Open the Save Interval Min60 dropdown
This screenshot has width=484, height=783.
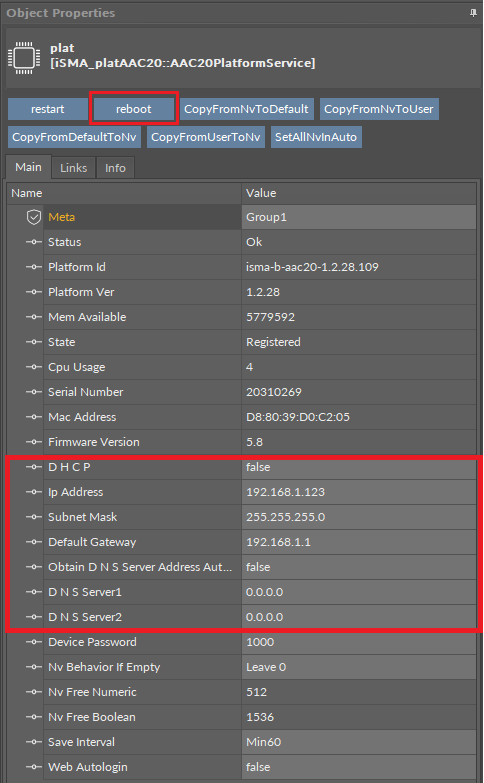(359, 742)
